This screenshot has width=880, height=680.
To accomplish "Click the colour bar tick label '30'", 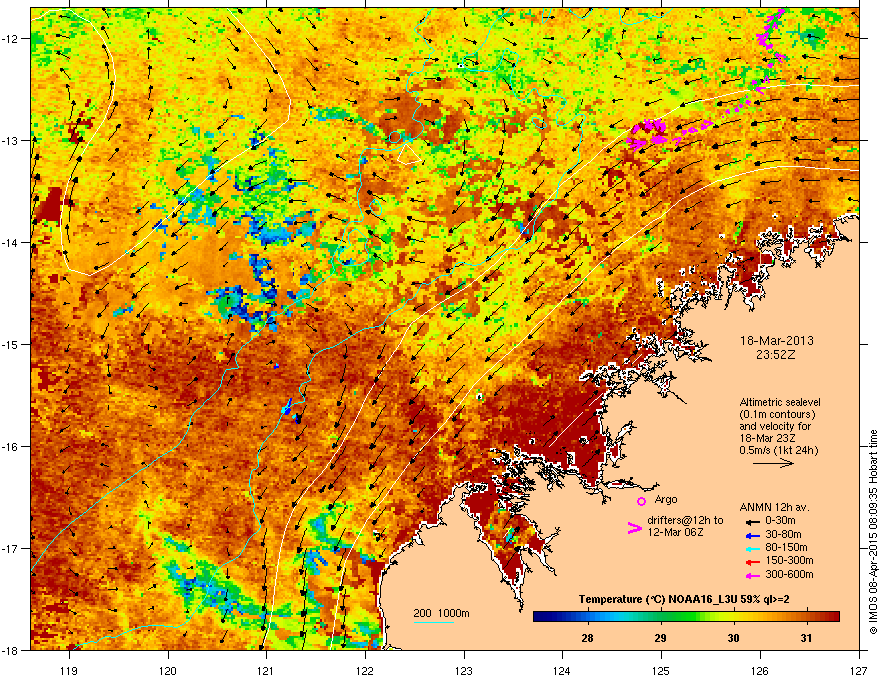I will click(x=734, y=638).
